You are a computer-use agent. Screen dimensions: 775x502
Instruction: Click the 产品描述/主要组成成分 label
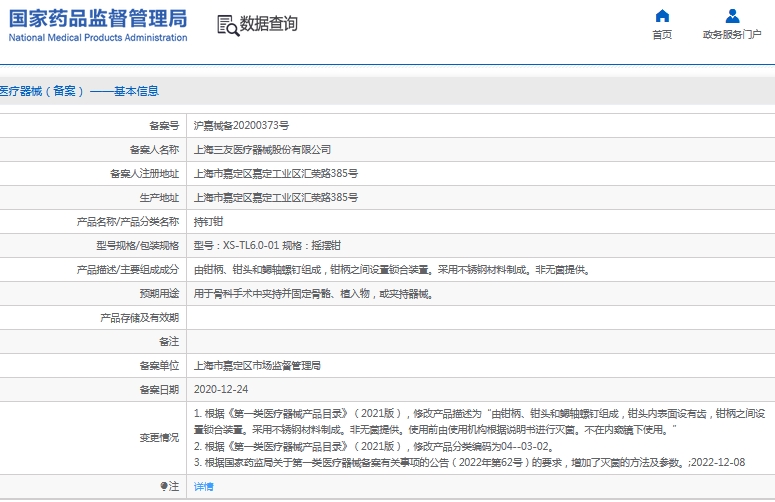[128, 270]
